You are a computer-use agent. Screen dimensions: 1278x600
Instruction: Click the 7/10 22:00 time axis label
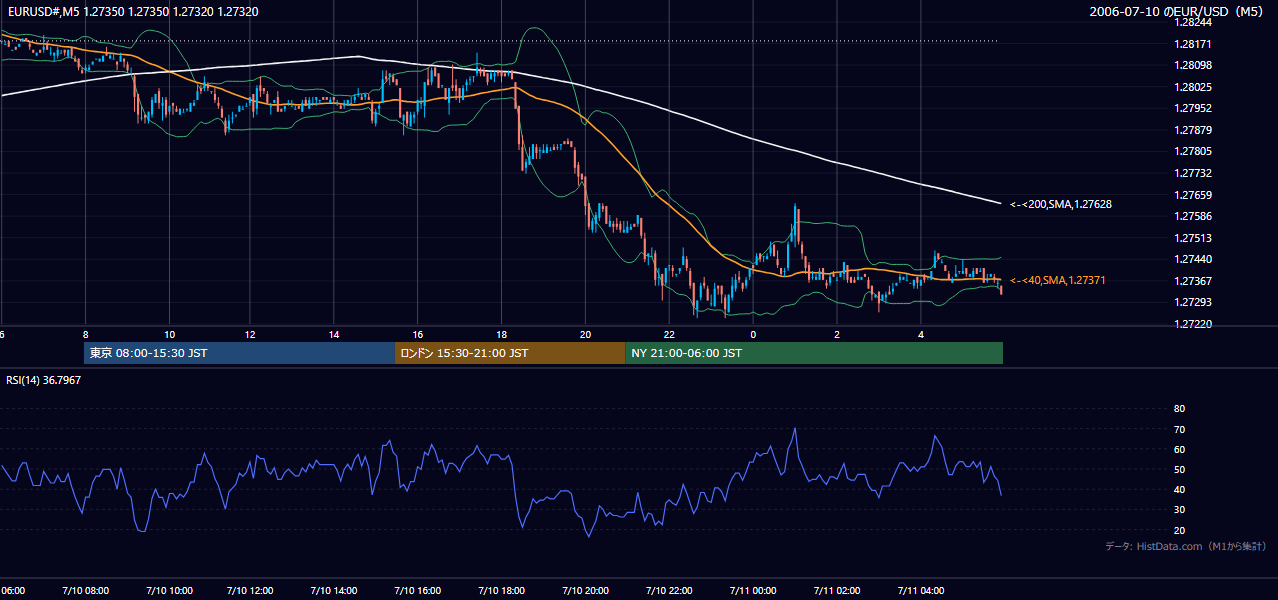(669, 591)
